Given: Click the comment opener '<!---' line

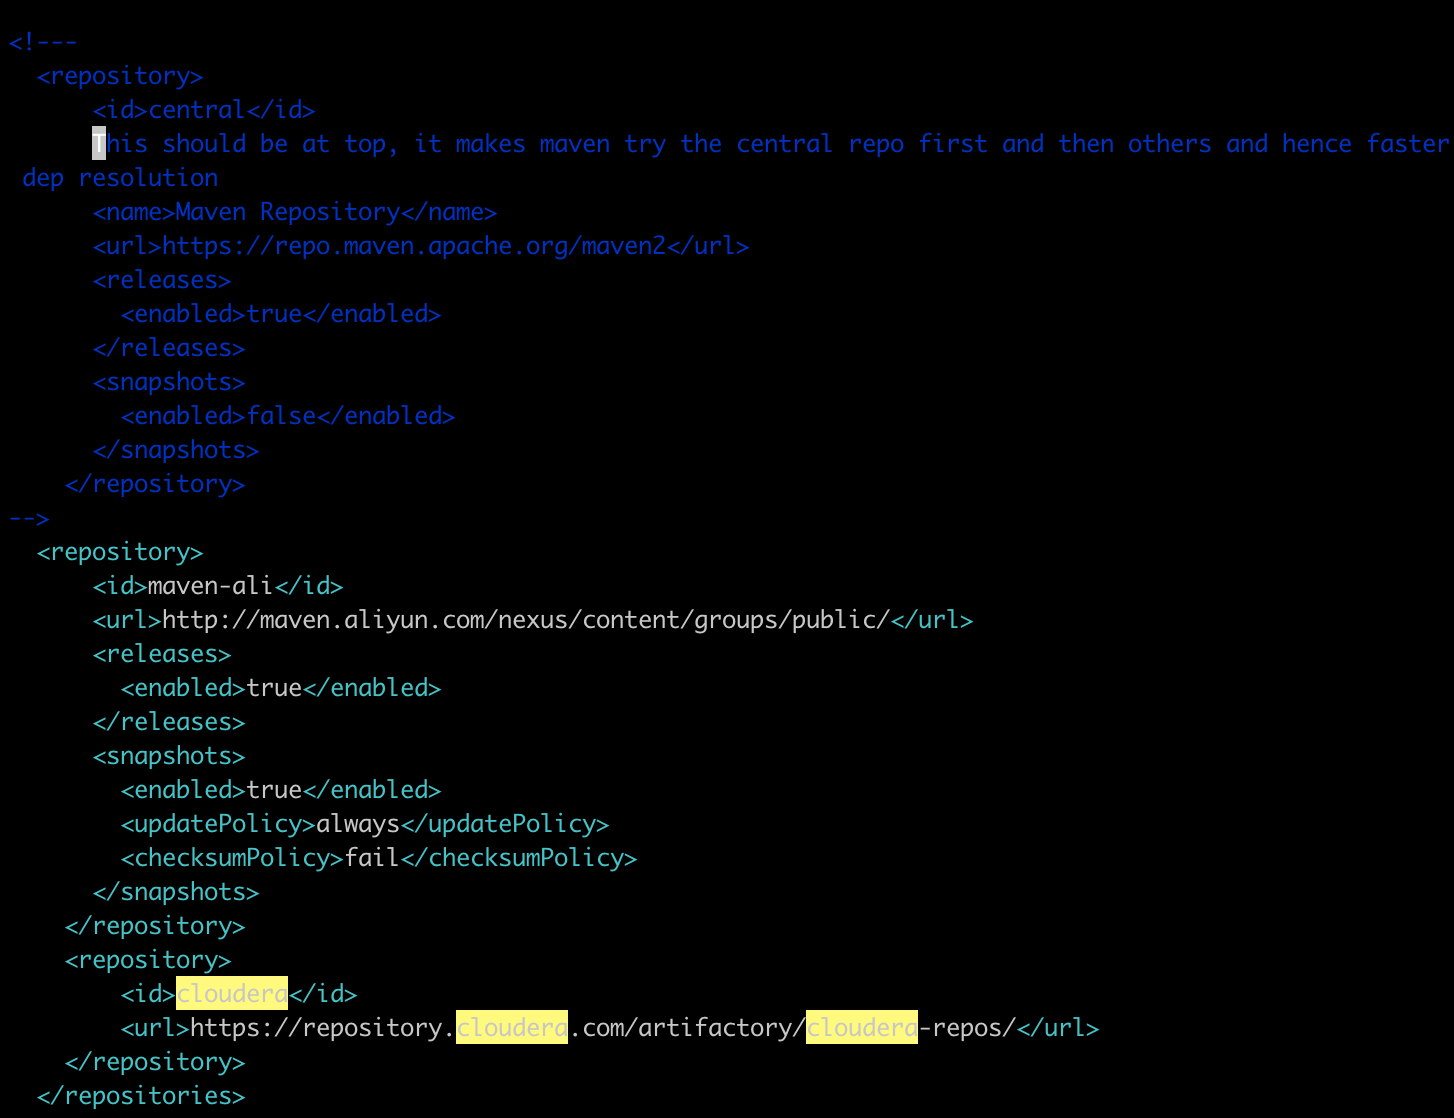Looking at the screenshot, I should click(43, 42).
